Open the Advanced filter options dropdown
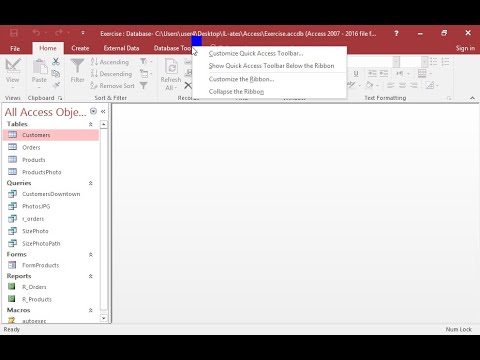 pos(146,73)
